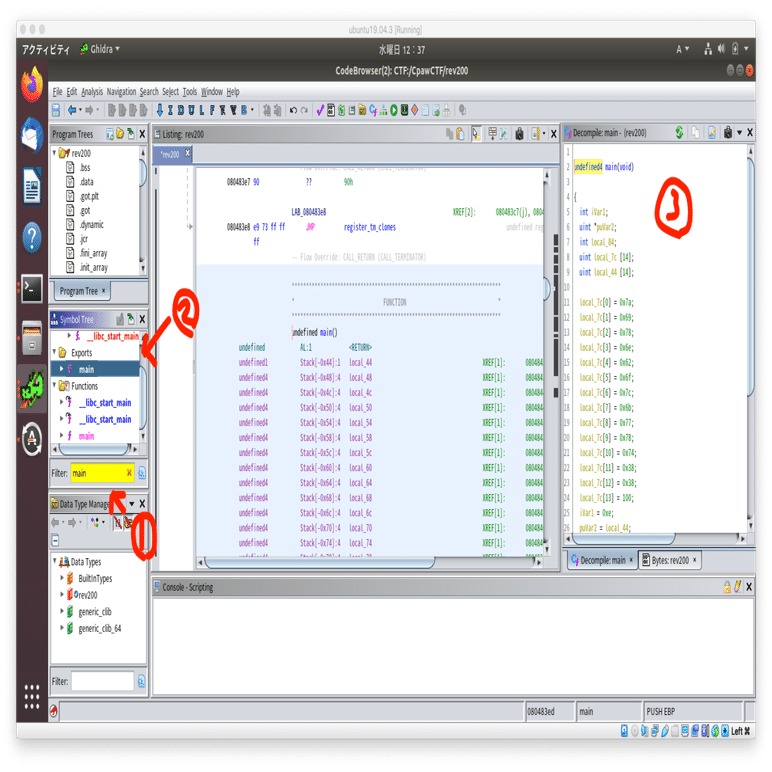The height and width of the screenshot is (772, 772).
Task: Open the back-navigation history dropdown arrow
Action: (80, 110)
